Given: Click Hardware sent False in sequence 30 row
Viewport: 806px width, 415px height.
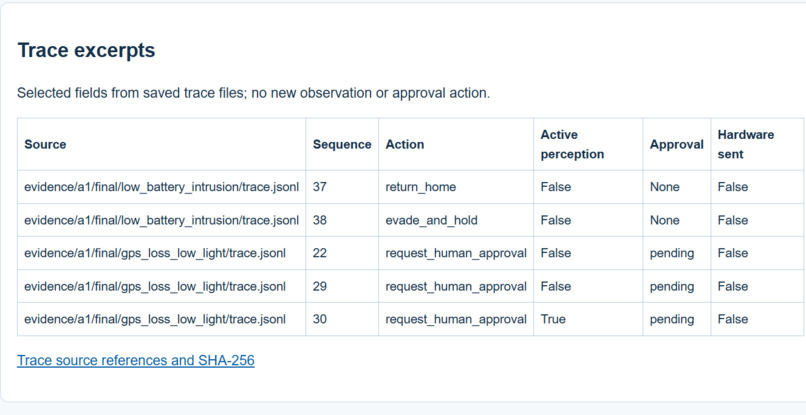Looking at the screenshot, I should [x=733, y=319].
